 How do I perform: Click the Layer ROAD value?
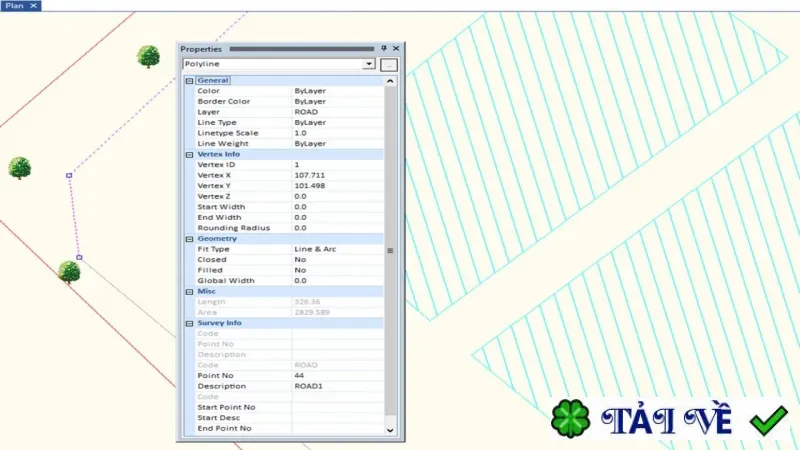point(338,112)
